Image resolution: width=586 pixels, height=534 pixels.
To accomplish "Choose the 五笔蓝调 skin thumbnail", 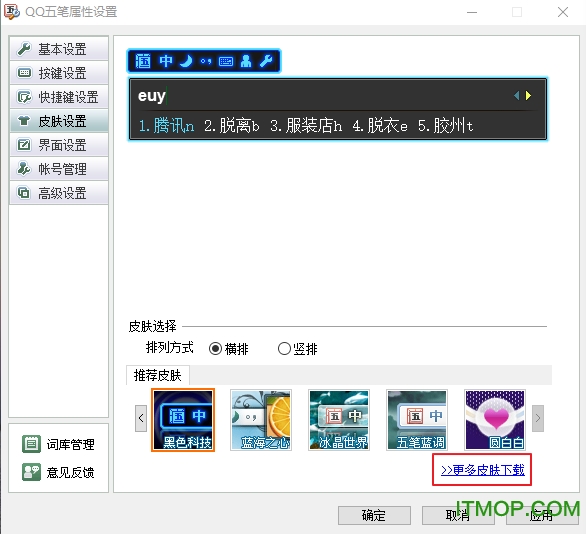I will pyautogui.click(x=417, y=420).
